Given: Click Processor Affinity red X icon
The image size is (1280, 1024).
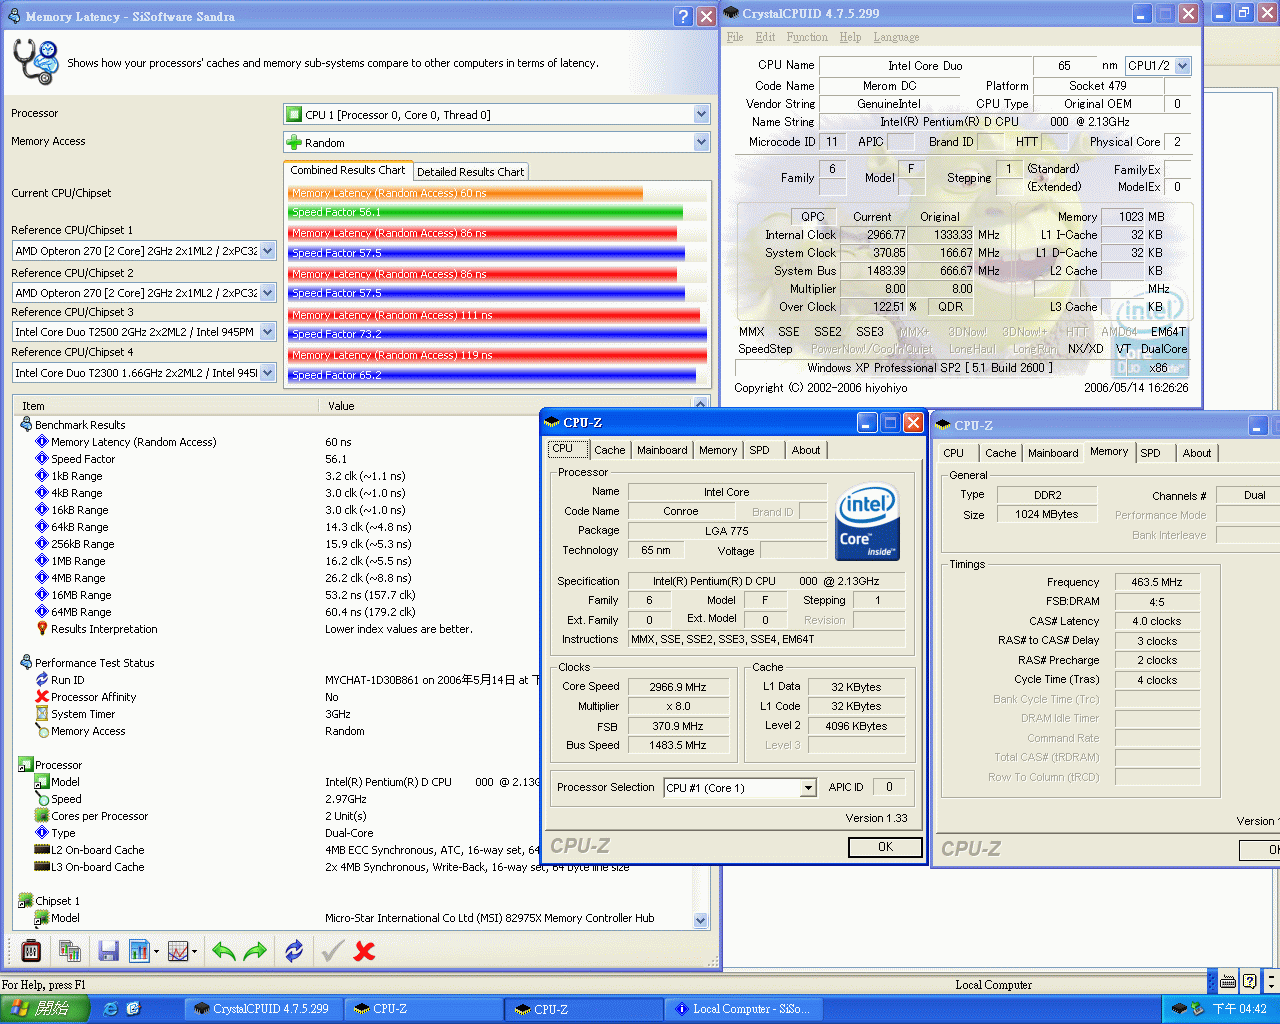Looking at the screenshot, I should click(42, 697).
